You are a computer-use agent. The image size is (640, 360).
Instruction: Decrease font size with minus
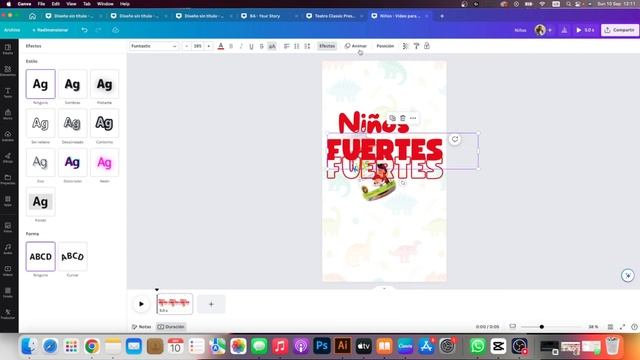point(187,46)
